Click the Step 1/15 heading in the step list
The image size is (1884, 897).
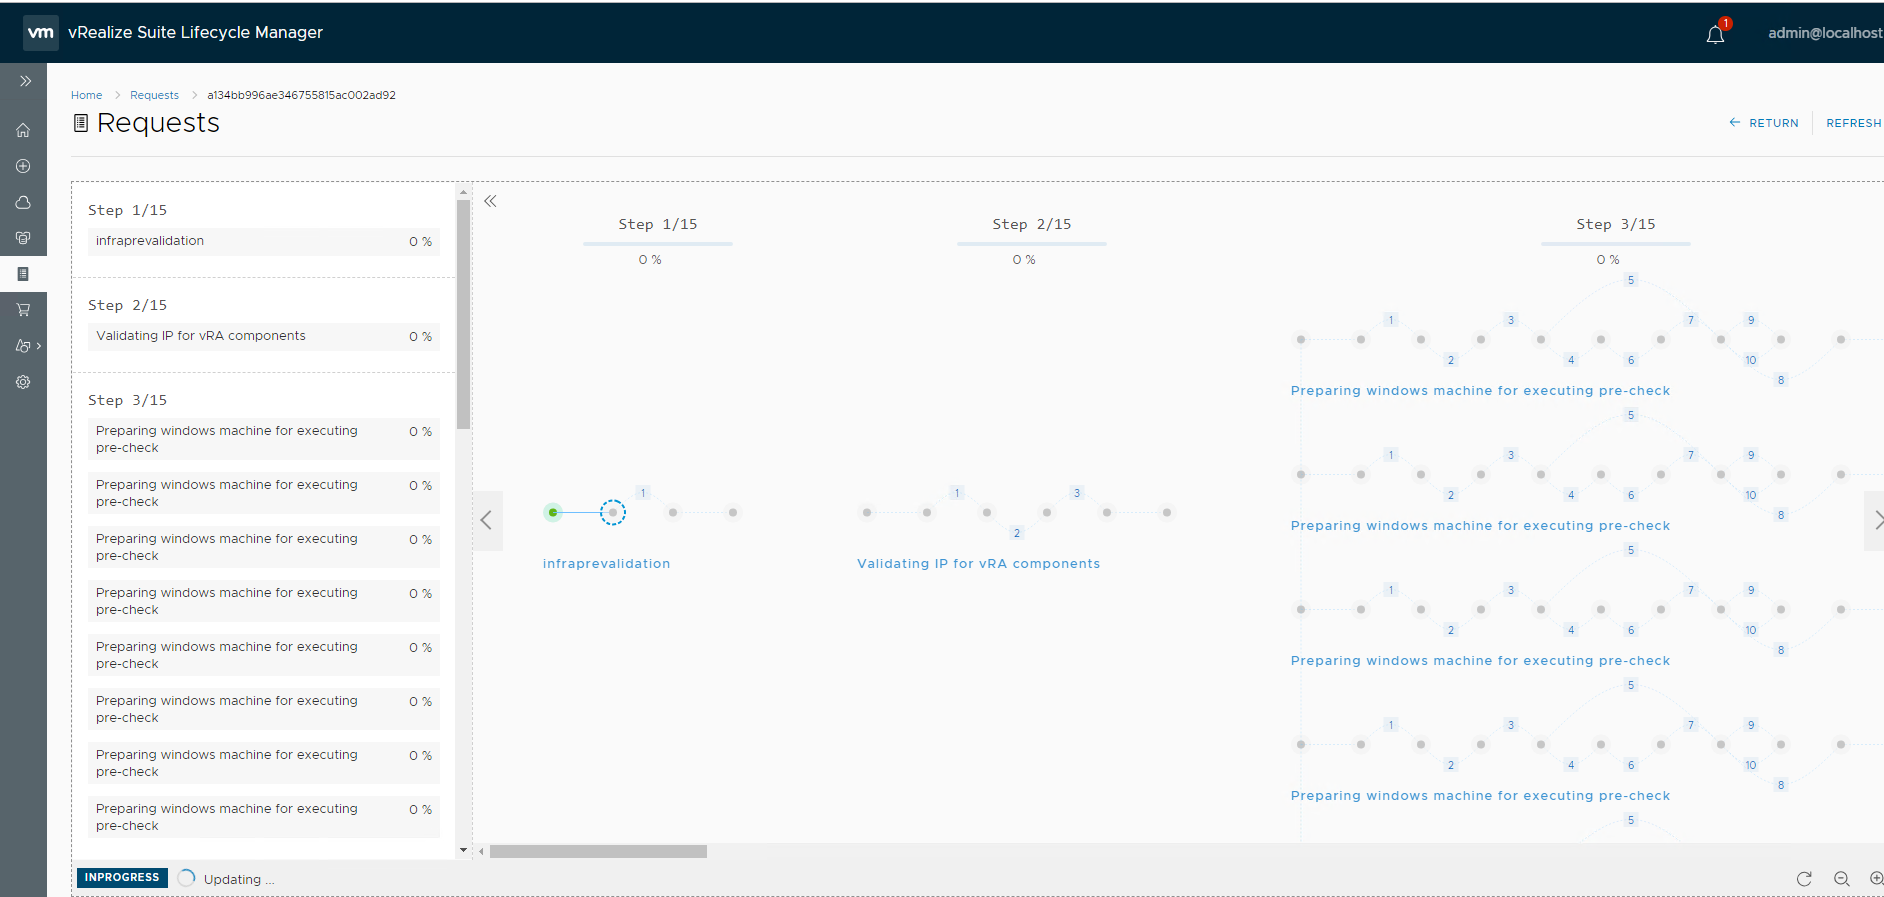click(x=127, y=210)
